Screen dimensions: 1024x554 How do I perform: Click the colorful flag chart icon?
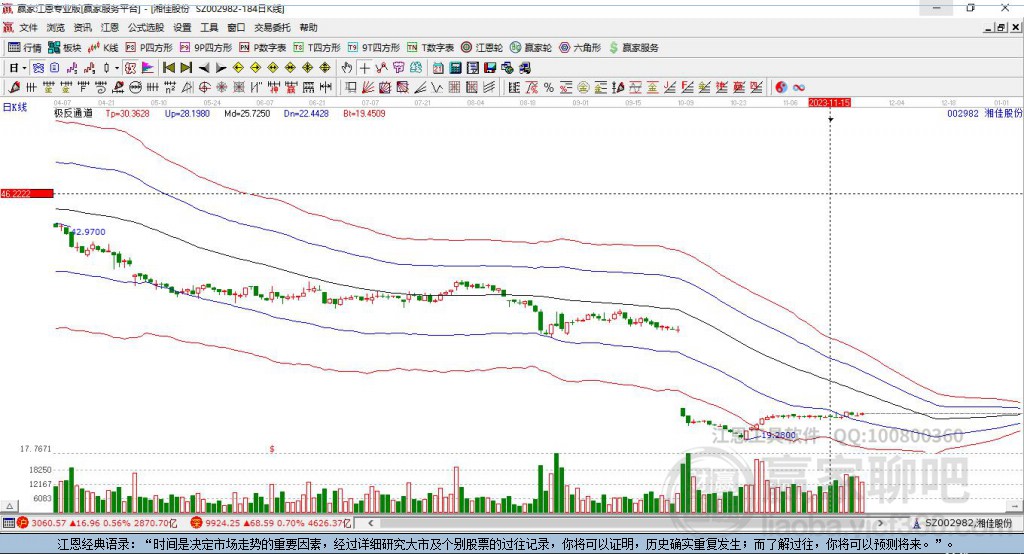148,68
